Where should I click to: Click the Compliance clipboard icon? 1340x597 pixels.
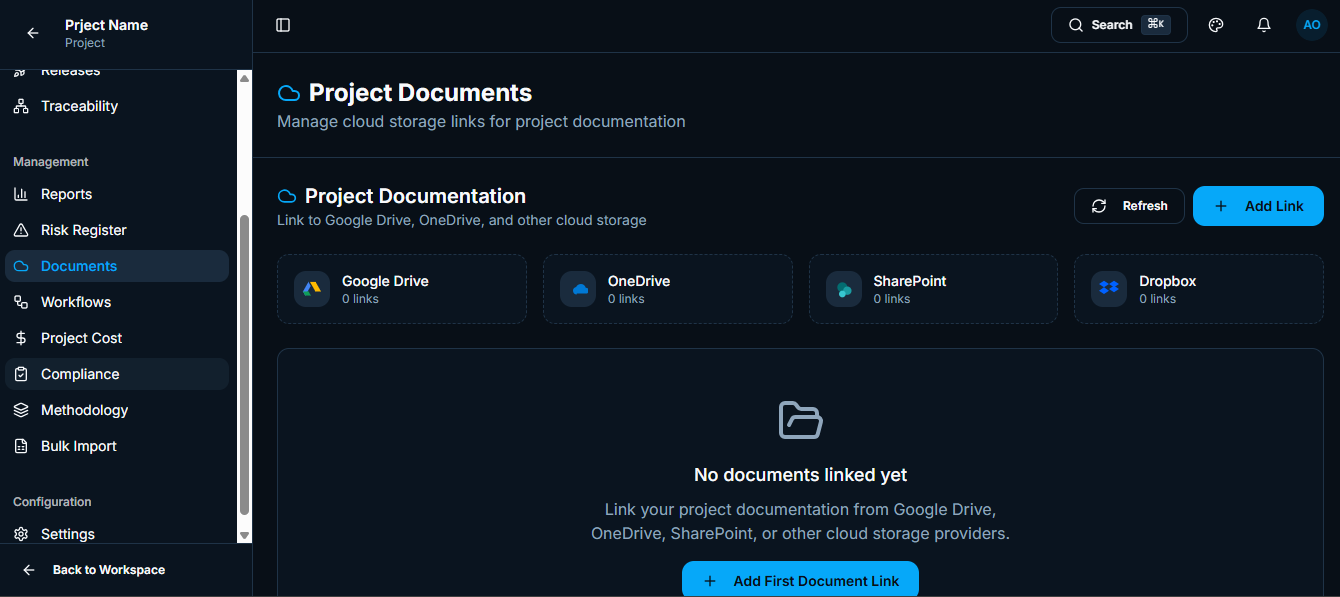tap(21, 374)
